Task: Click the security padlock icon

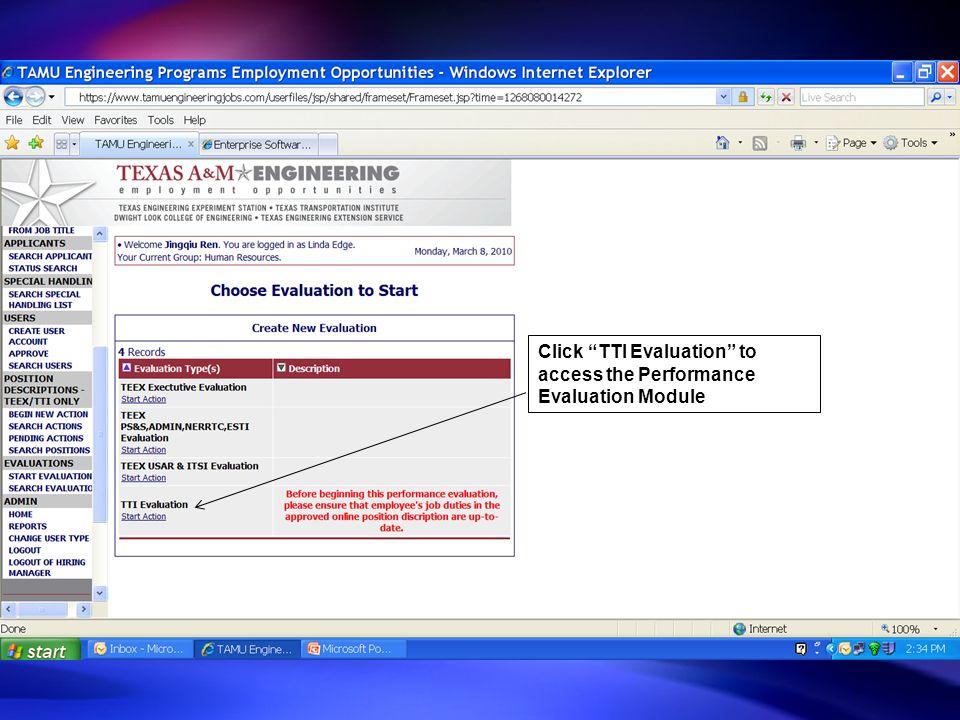Action: point(743,97)
